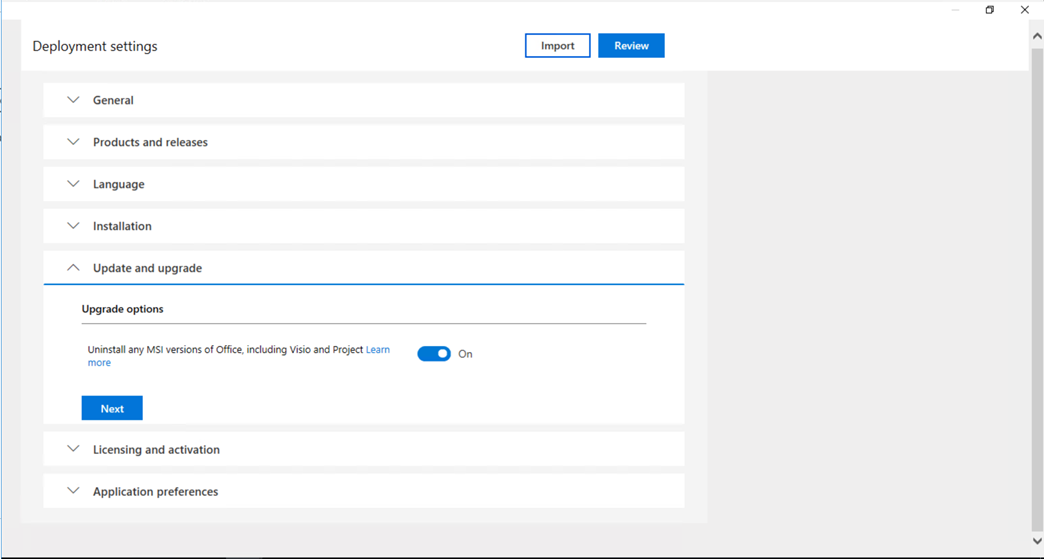Click the Import button
The width and height of the screenshot is (1044, 559).
click(x=557, y=45)
